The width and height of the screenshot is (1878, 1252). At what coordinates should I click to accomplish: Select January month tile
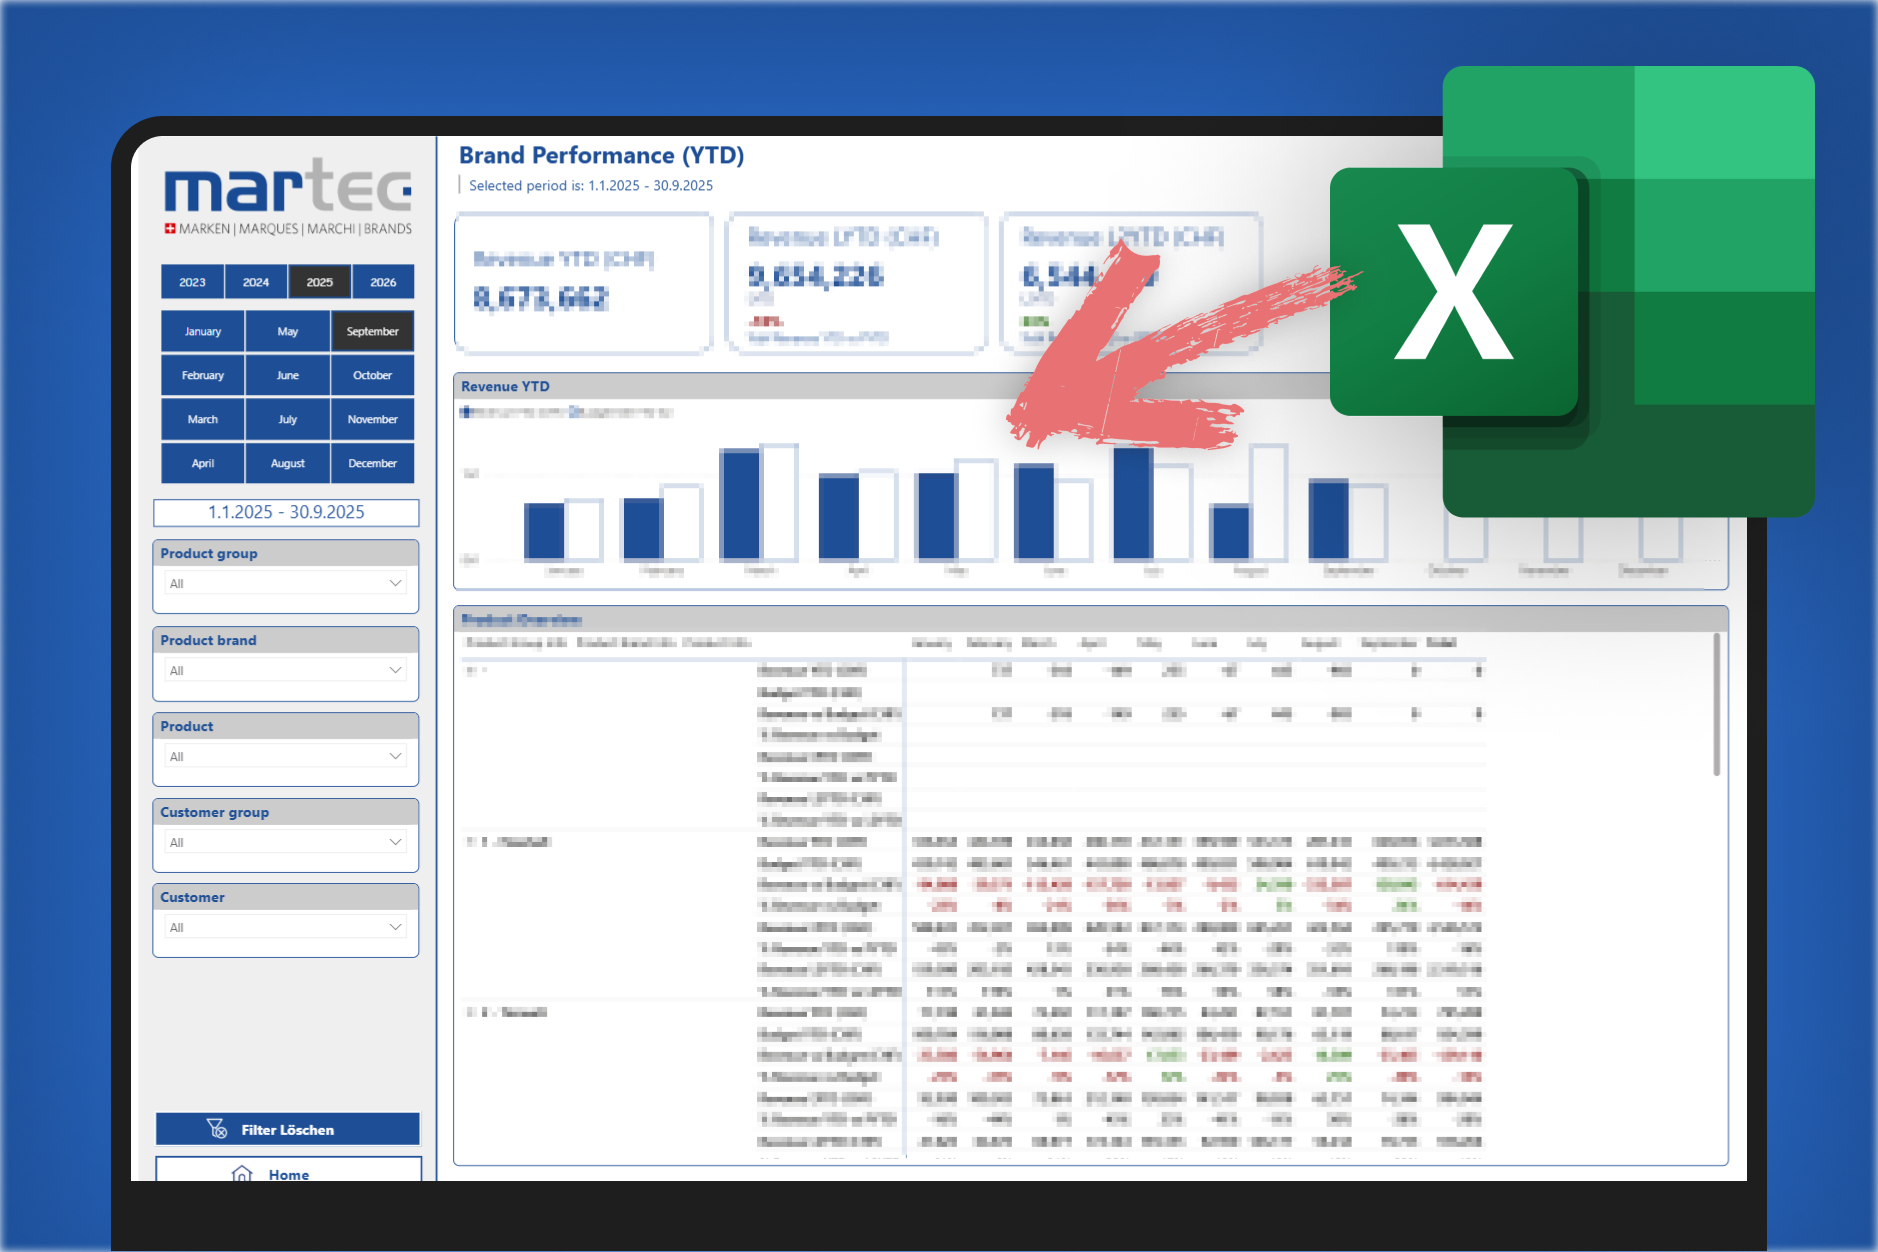pos(203,331)
